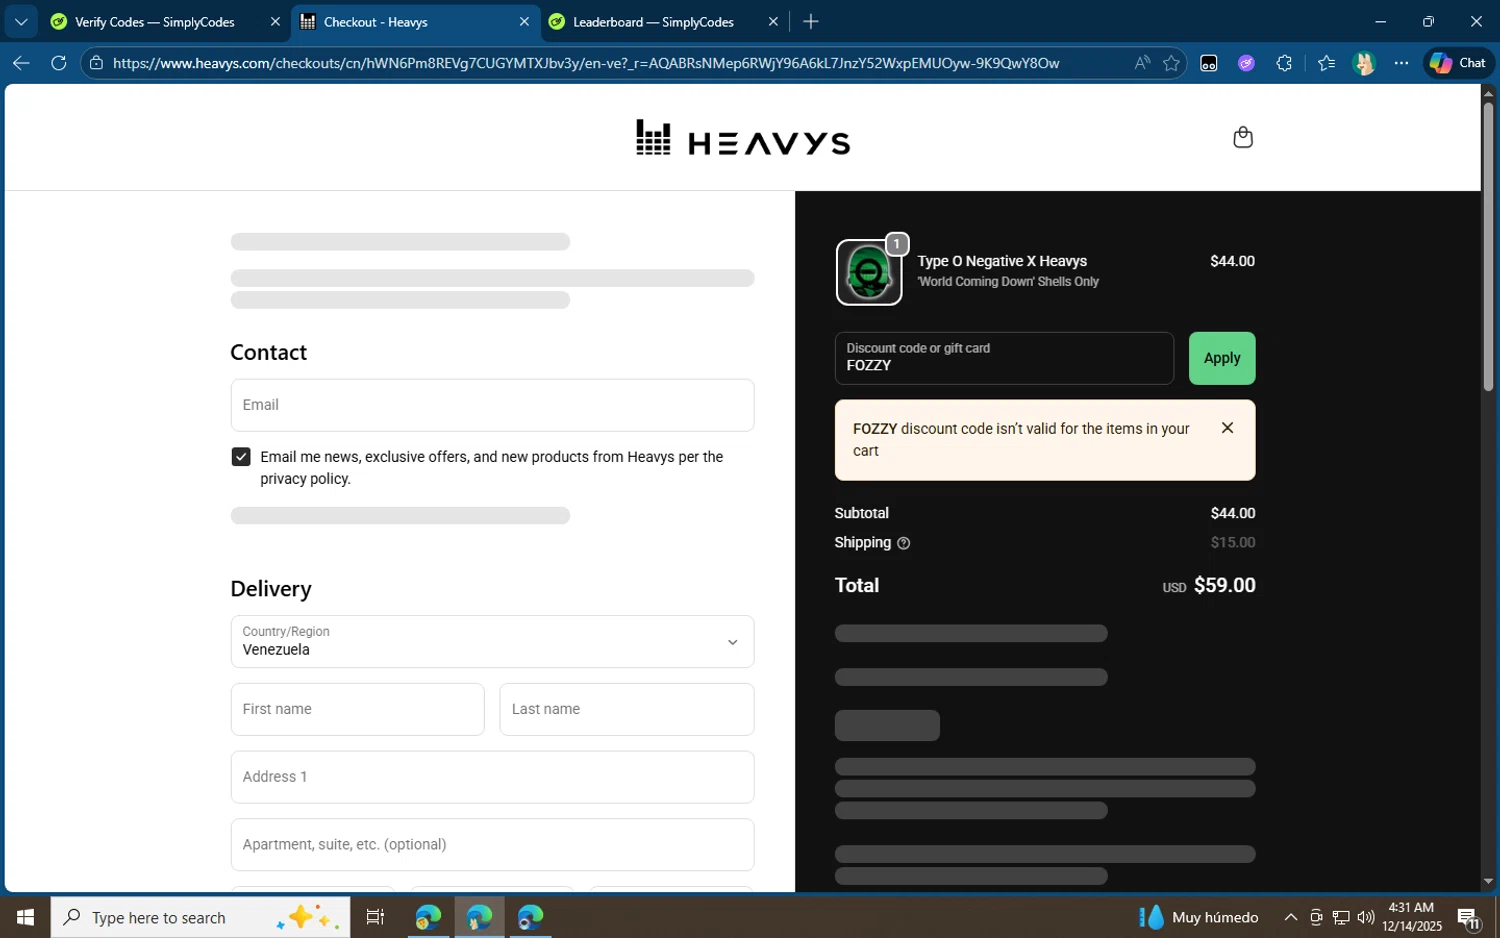1500x938 pixels.
Task: Click the Delivery heading
Action: point(271,589)
